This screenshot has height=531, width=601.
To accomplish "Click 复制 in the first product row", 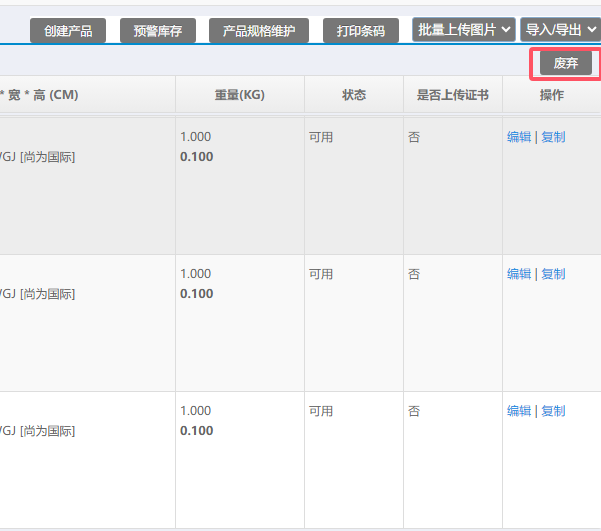I will click(553, 137).
